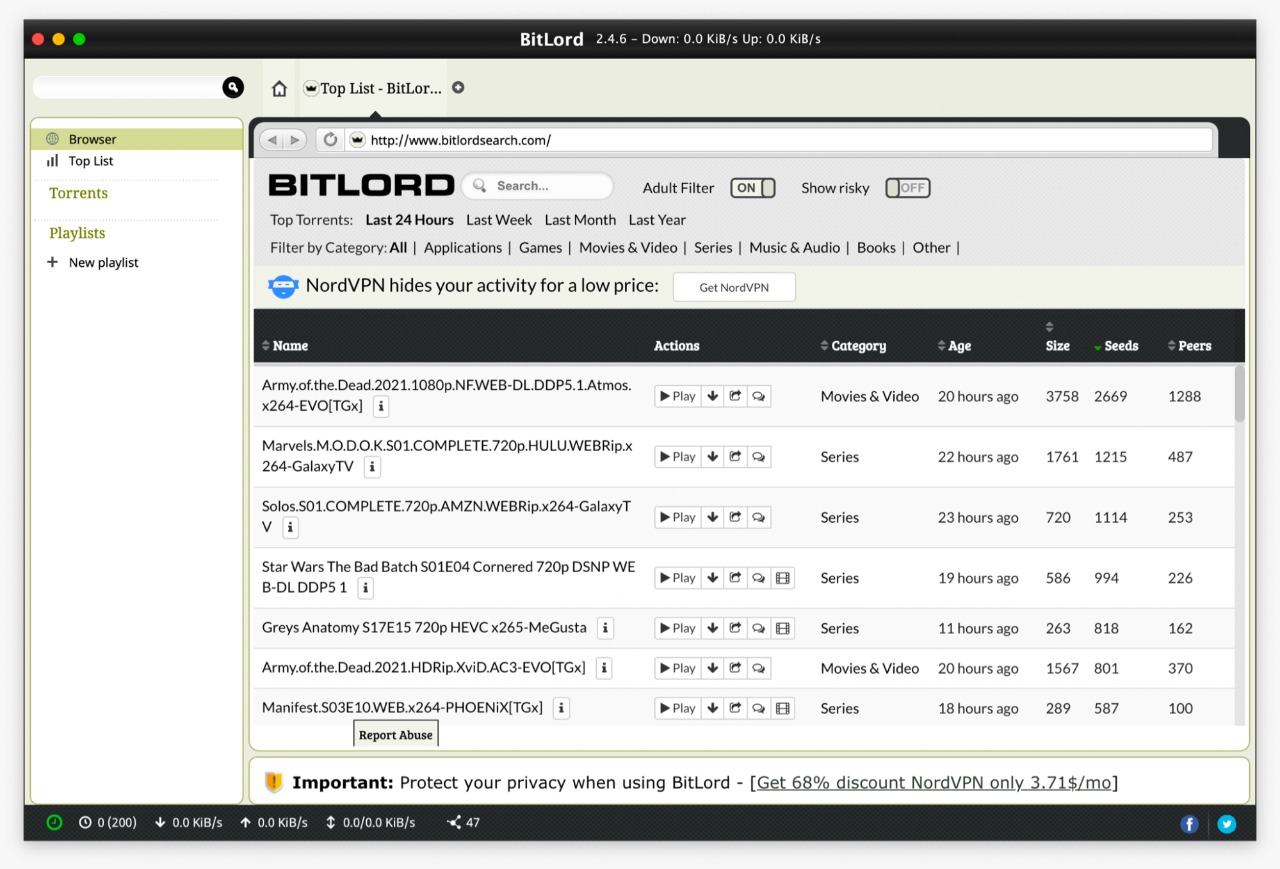Create a New playlist in sidebar
This screenshot has width=1280, height=869.
tap(93, 262)
